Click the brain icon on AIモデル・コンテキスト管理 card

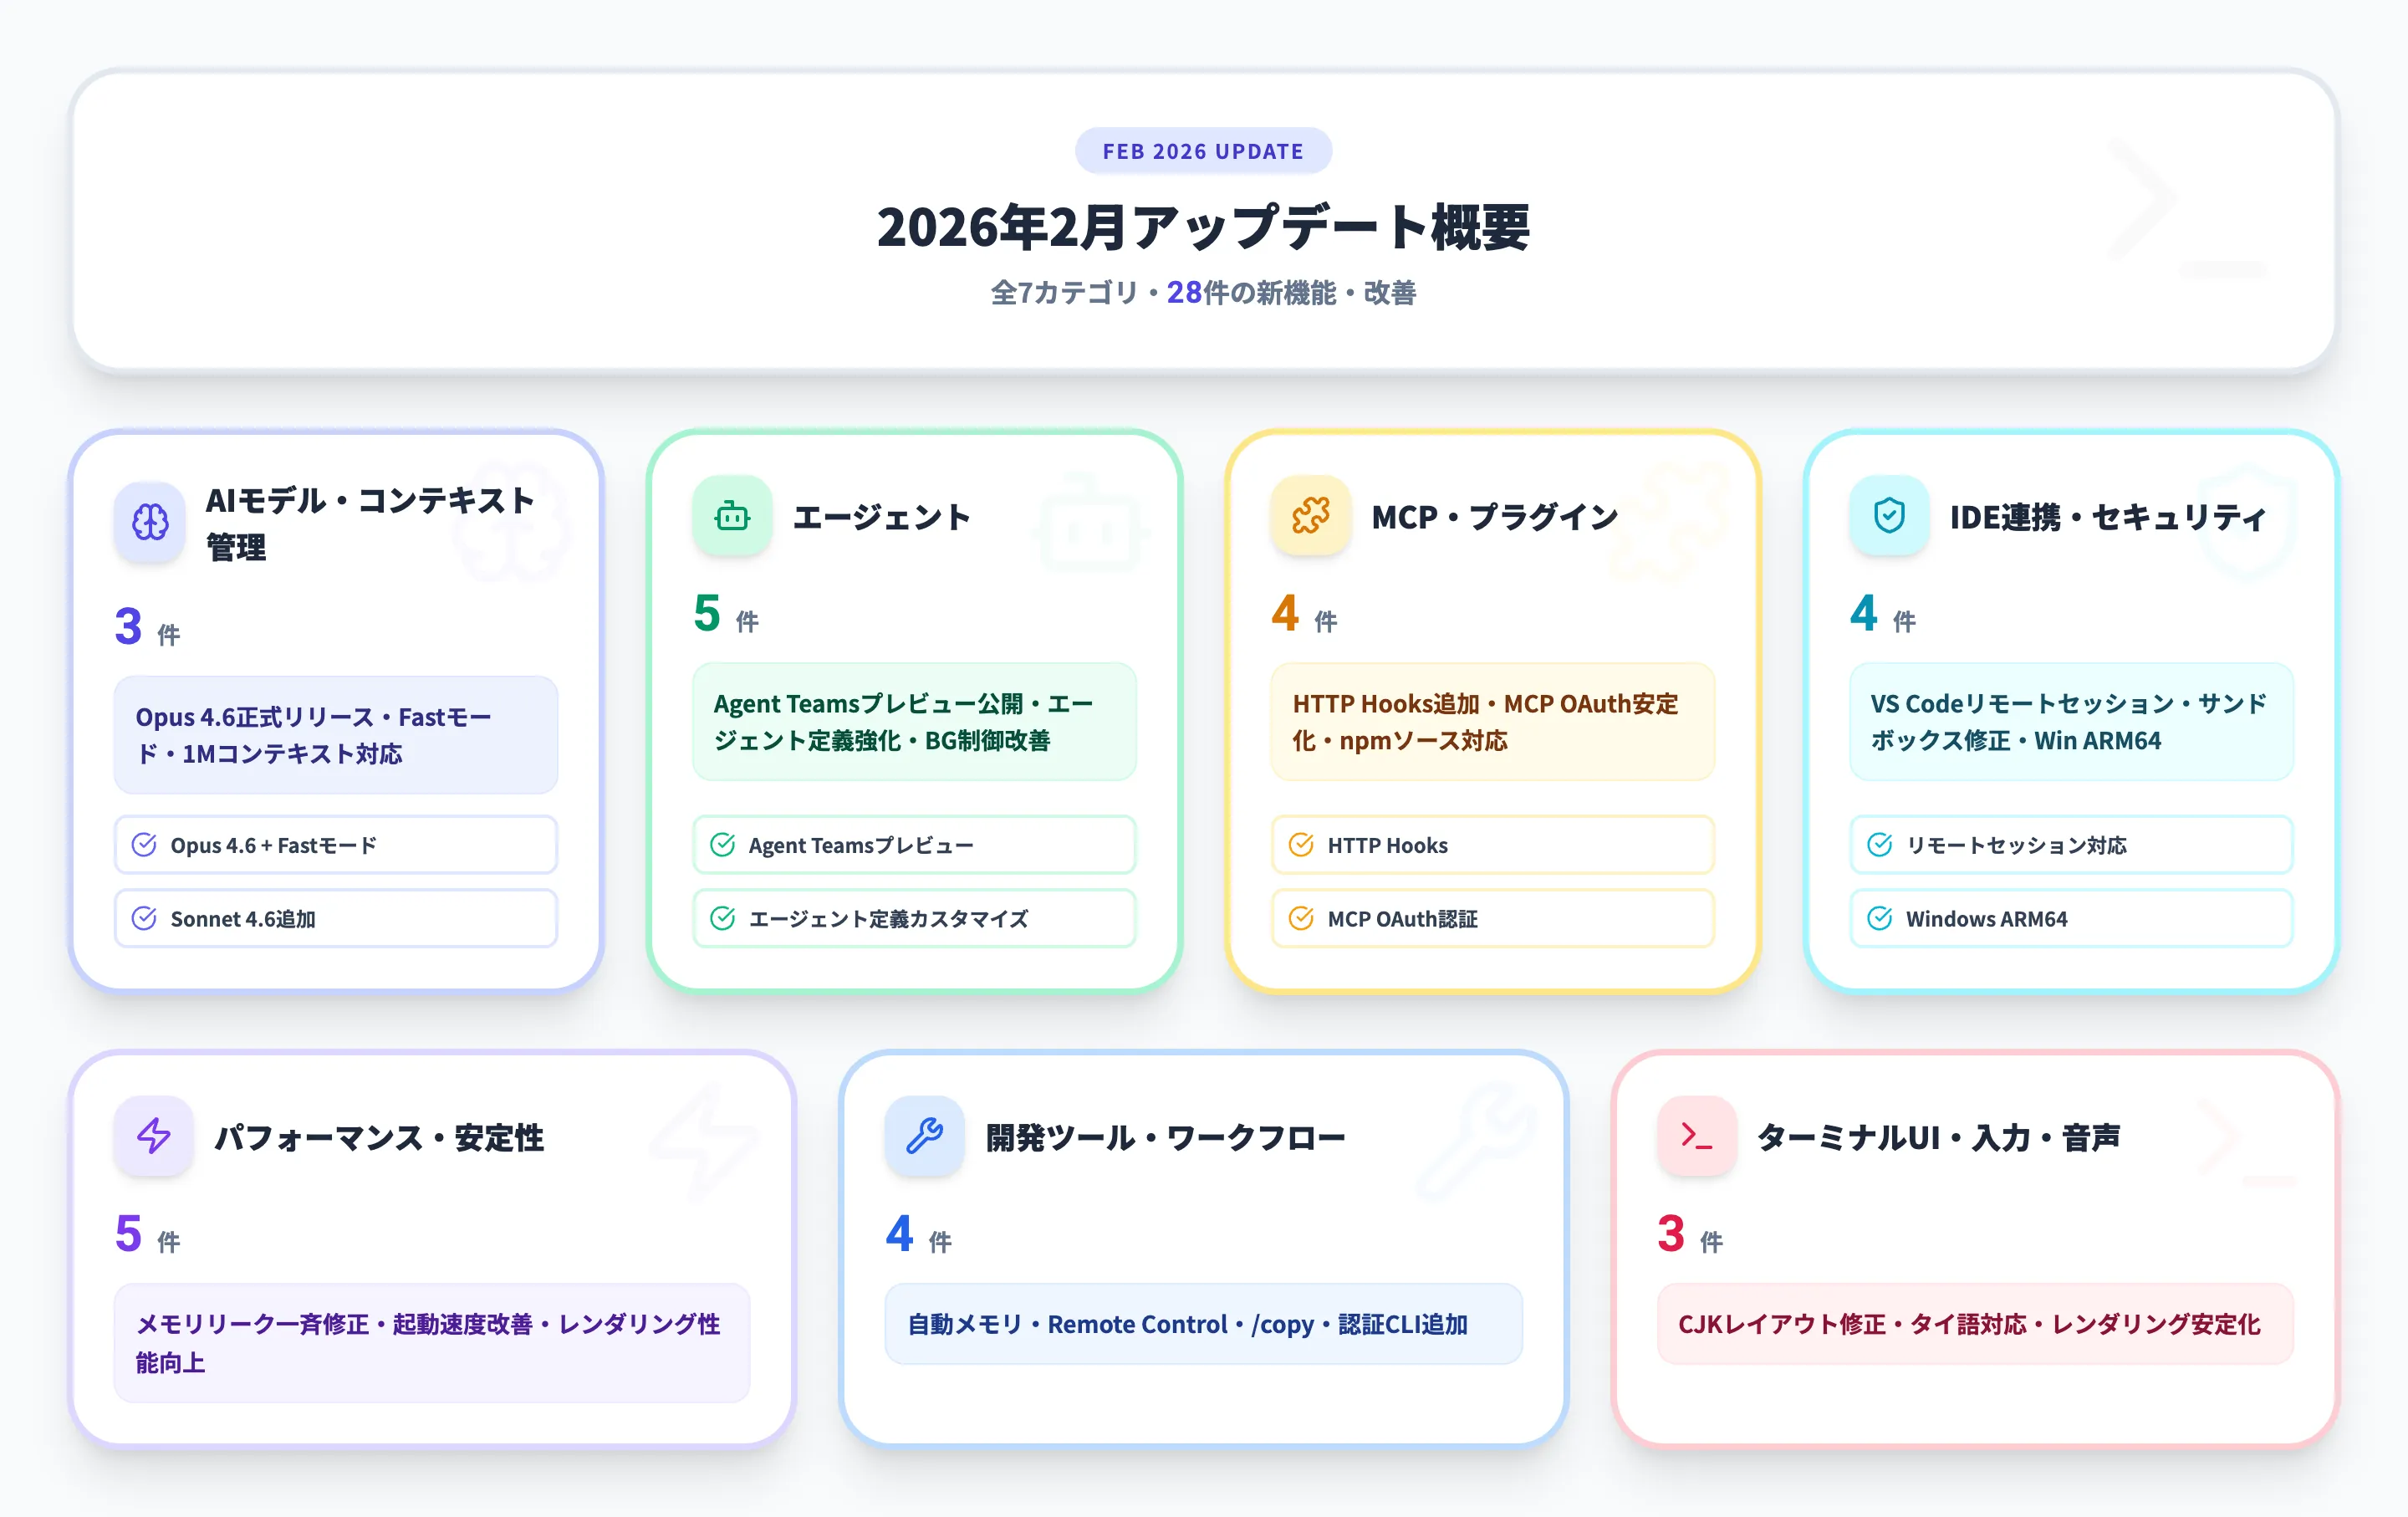pyautogui.click(x=150, y=522)
